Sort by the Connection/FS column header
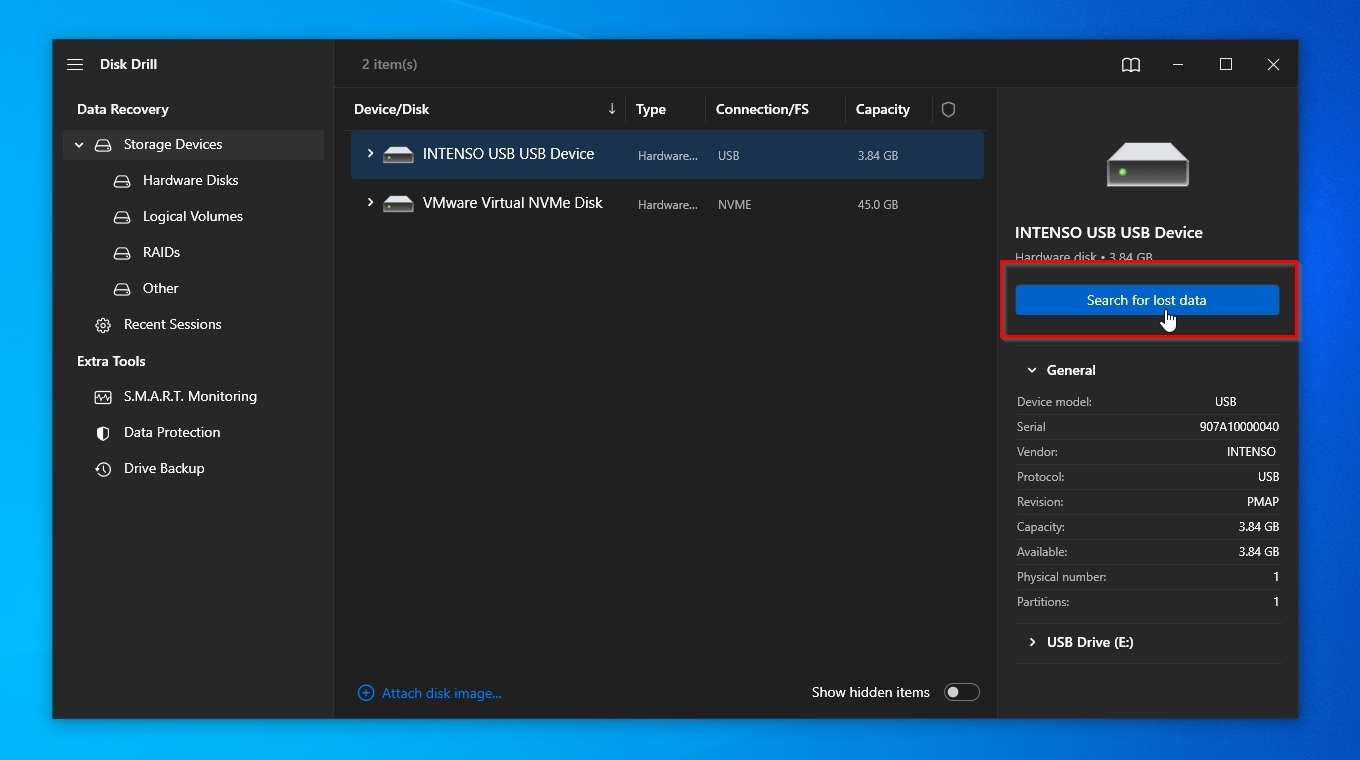This screenshot has height=760, width=1360. (762, 109)
